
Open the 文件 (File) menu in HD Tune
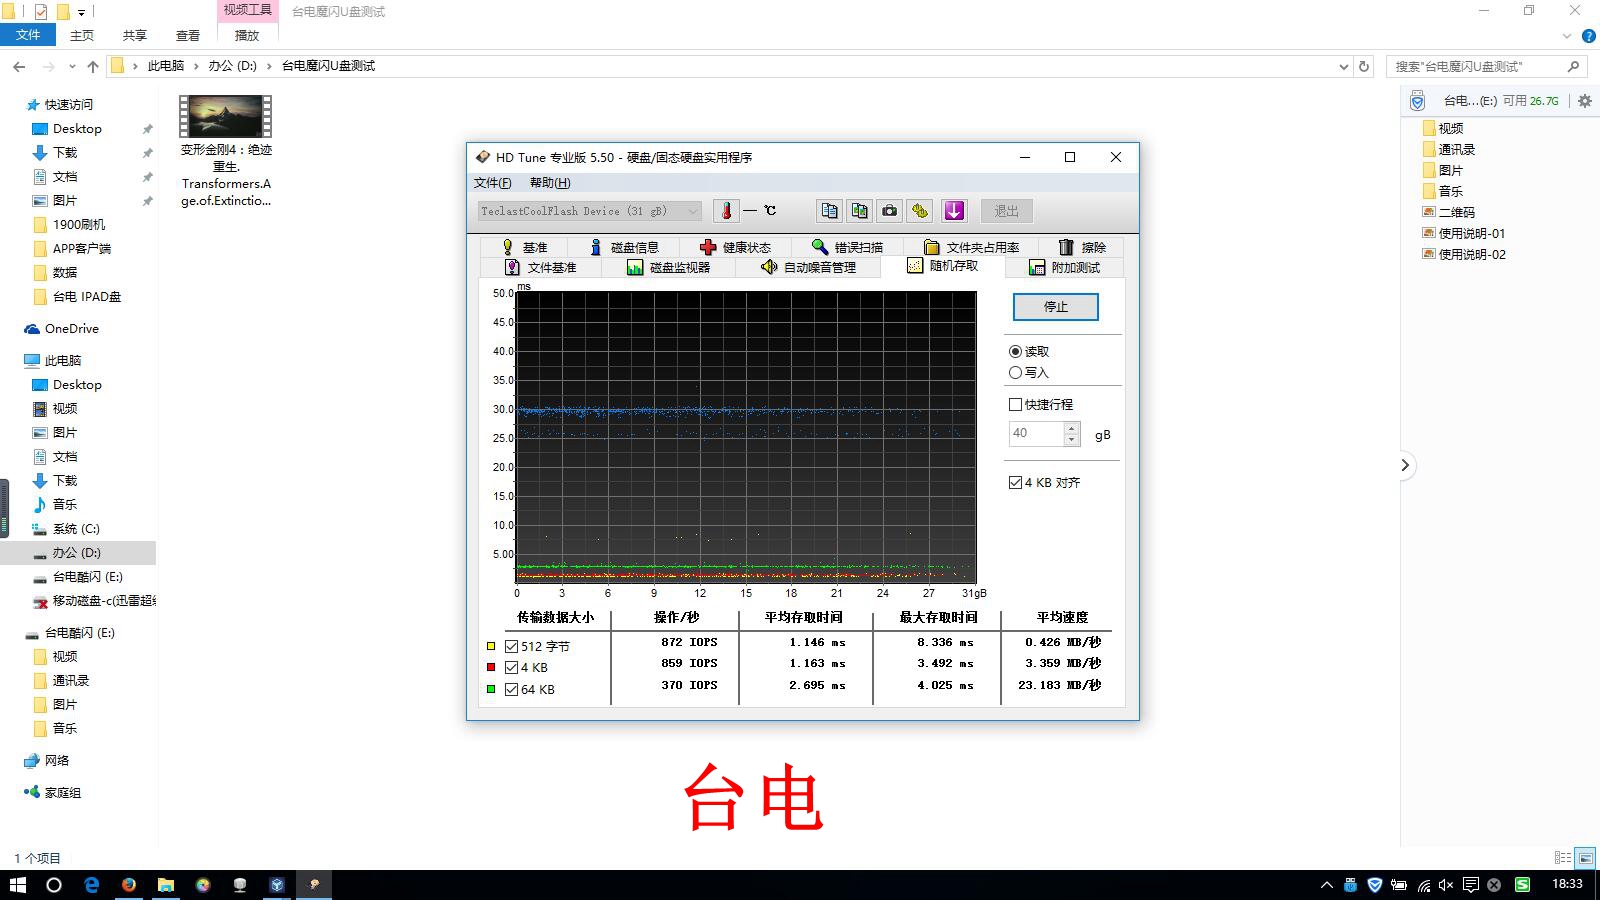point(491,183)
